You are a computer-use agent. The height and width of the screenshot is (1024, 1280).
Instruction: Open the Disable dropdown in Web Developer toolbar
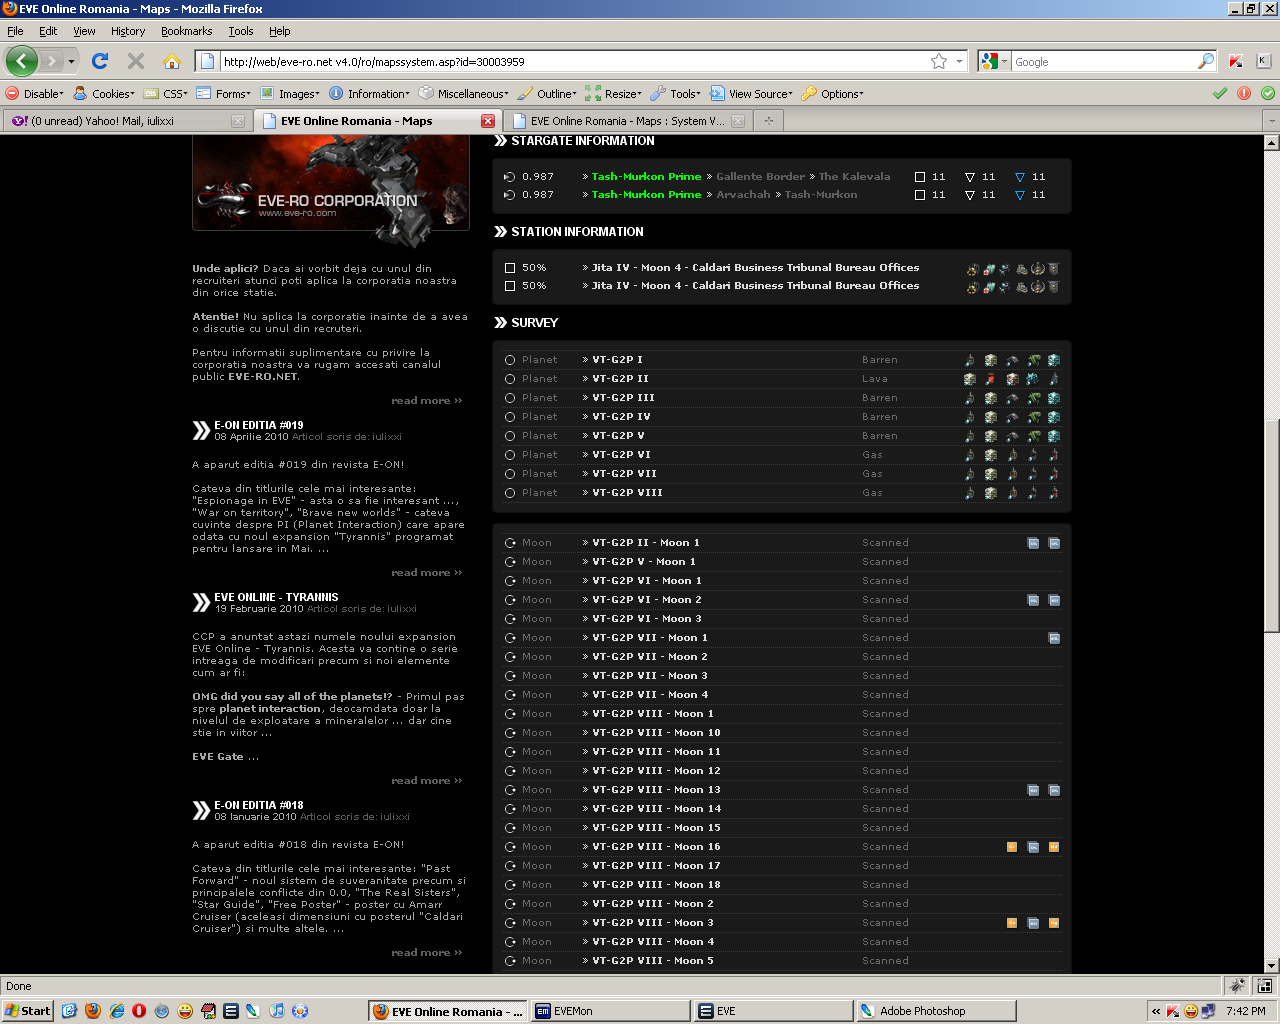[35, 93]
